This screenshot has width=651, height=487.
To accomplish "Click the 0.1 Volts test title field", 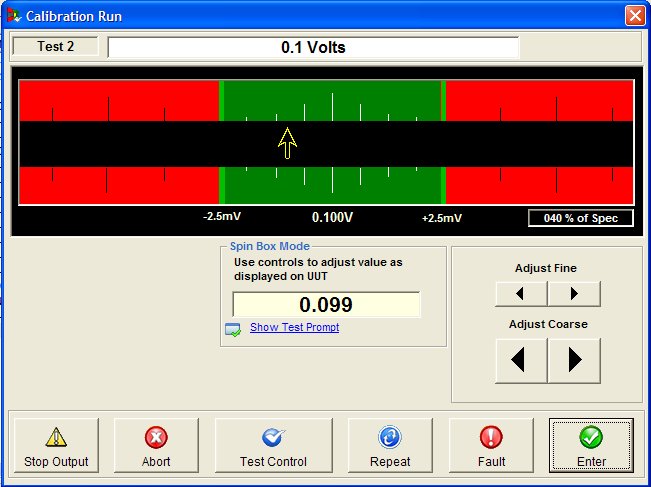I will pos(313,47).
